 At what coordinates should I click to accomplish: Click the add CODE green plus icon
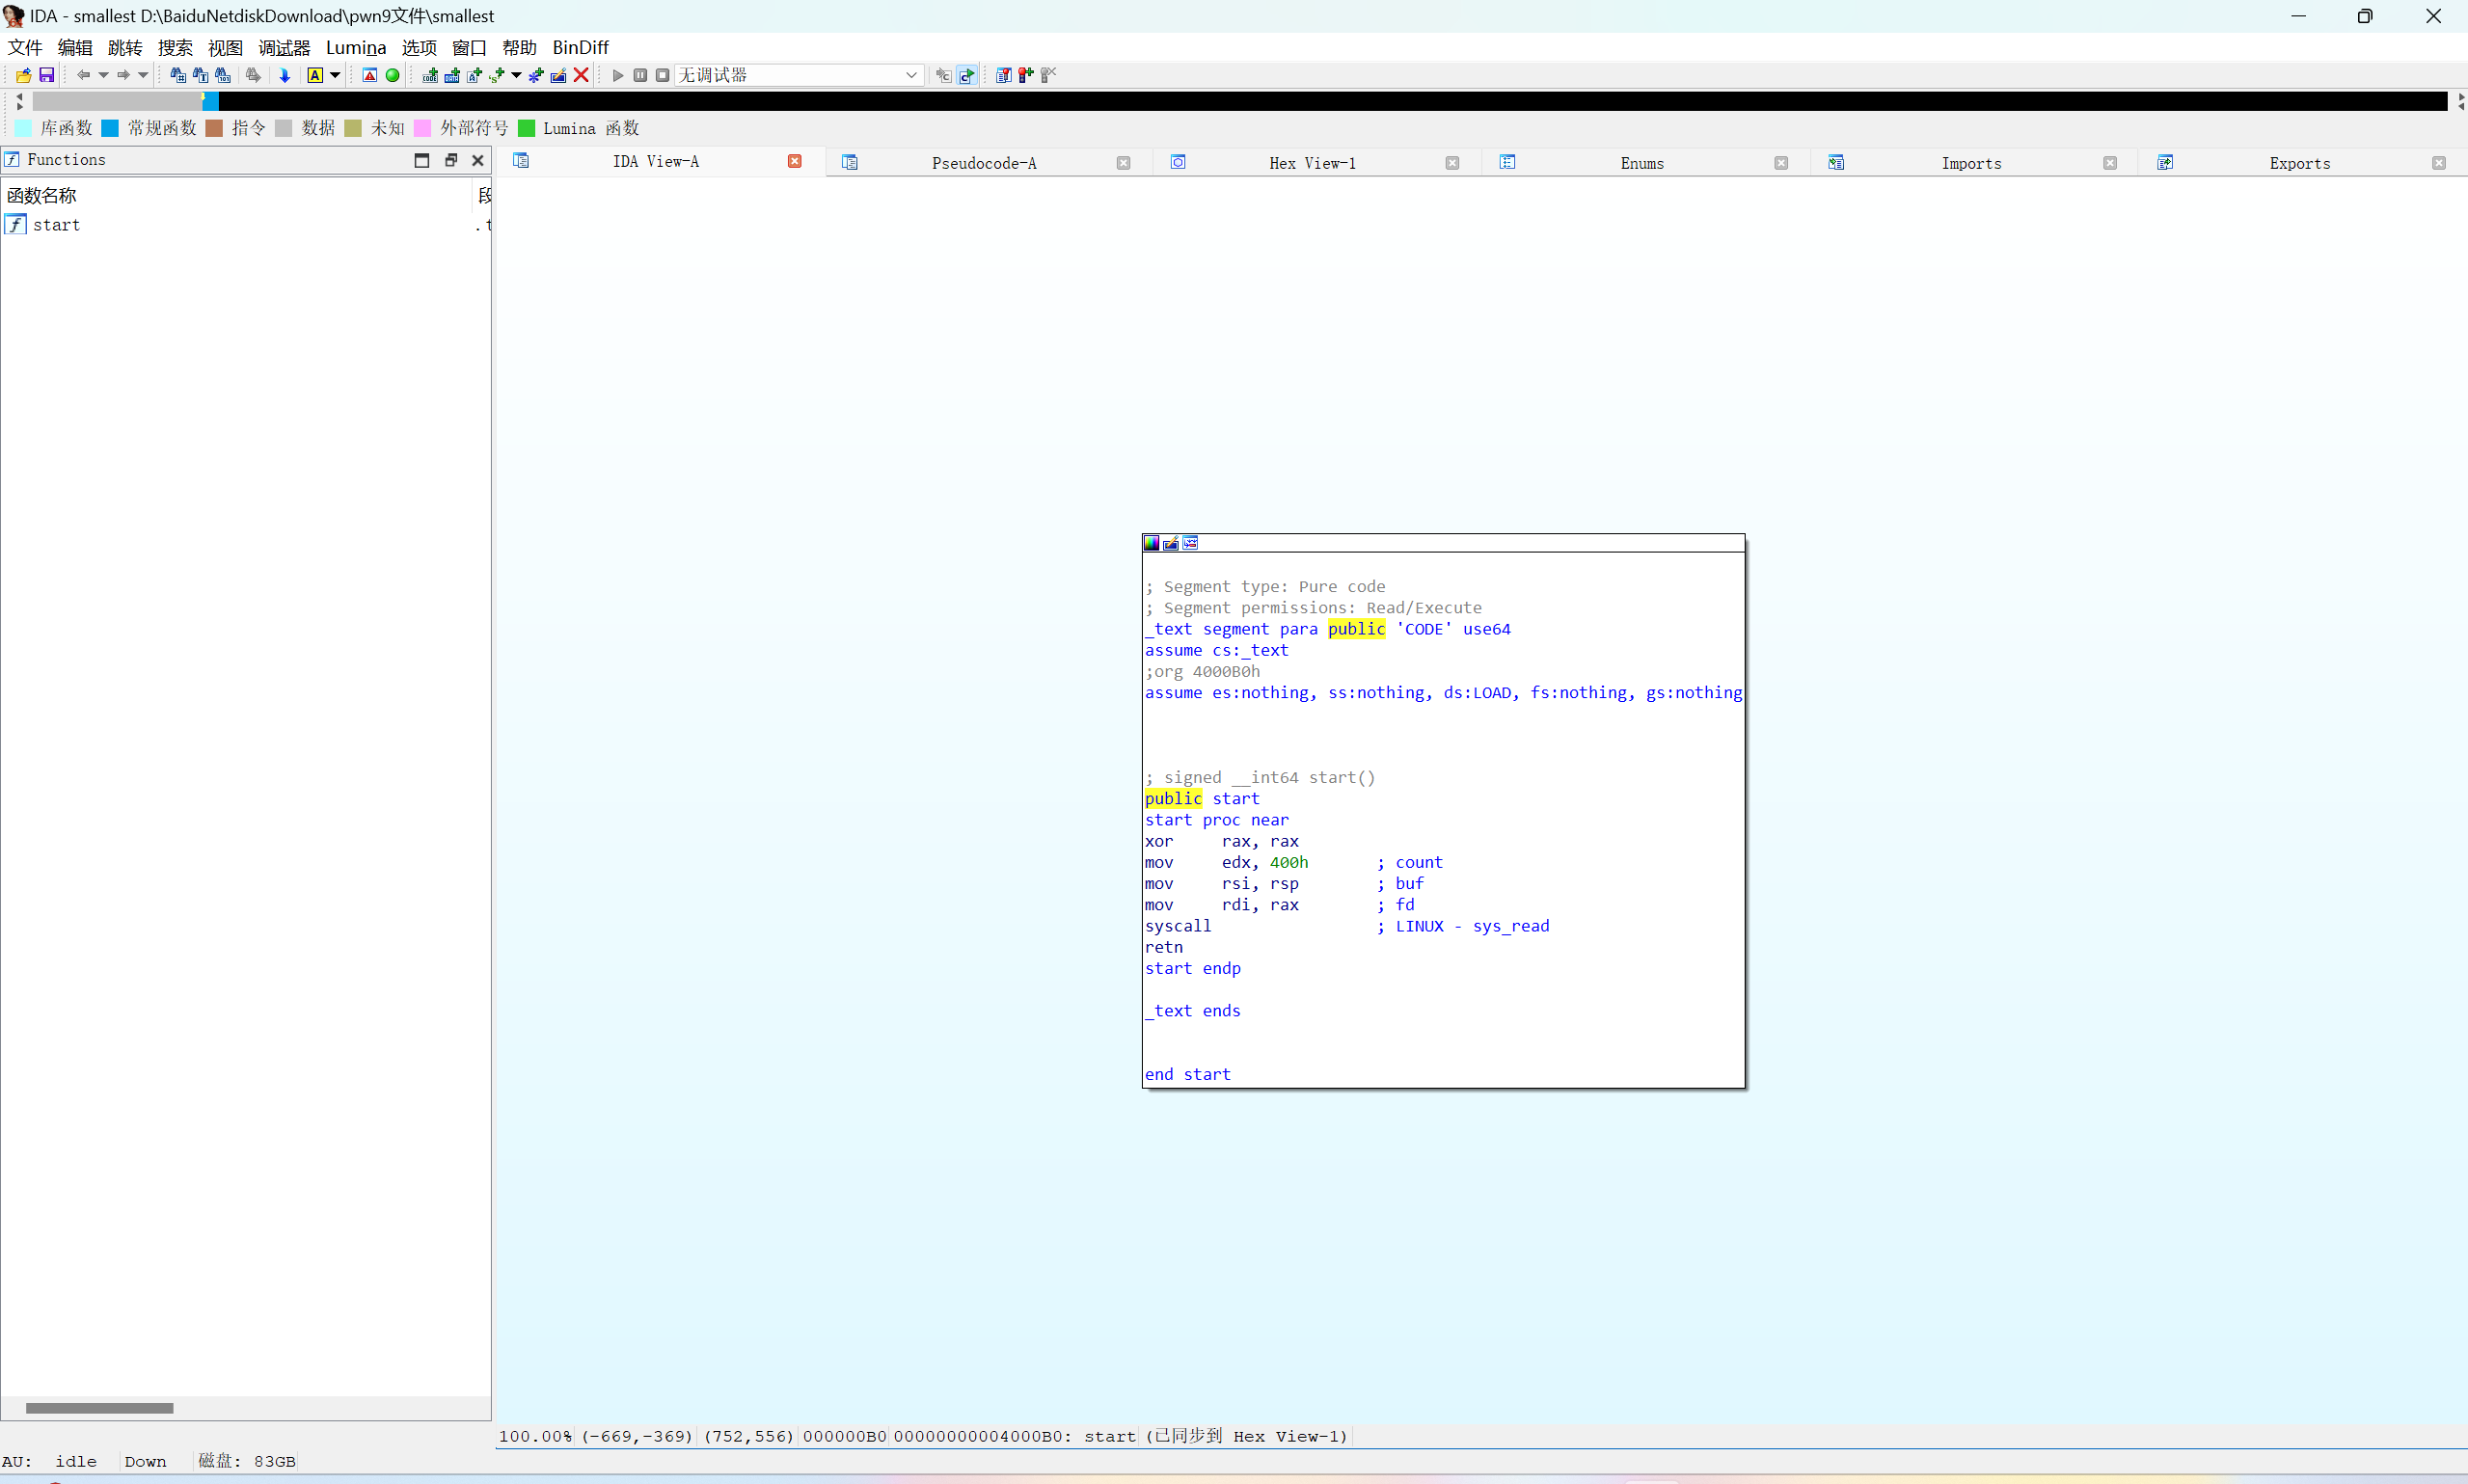click(x=430, y=75)
